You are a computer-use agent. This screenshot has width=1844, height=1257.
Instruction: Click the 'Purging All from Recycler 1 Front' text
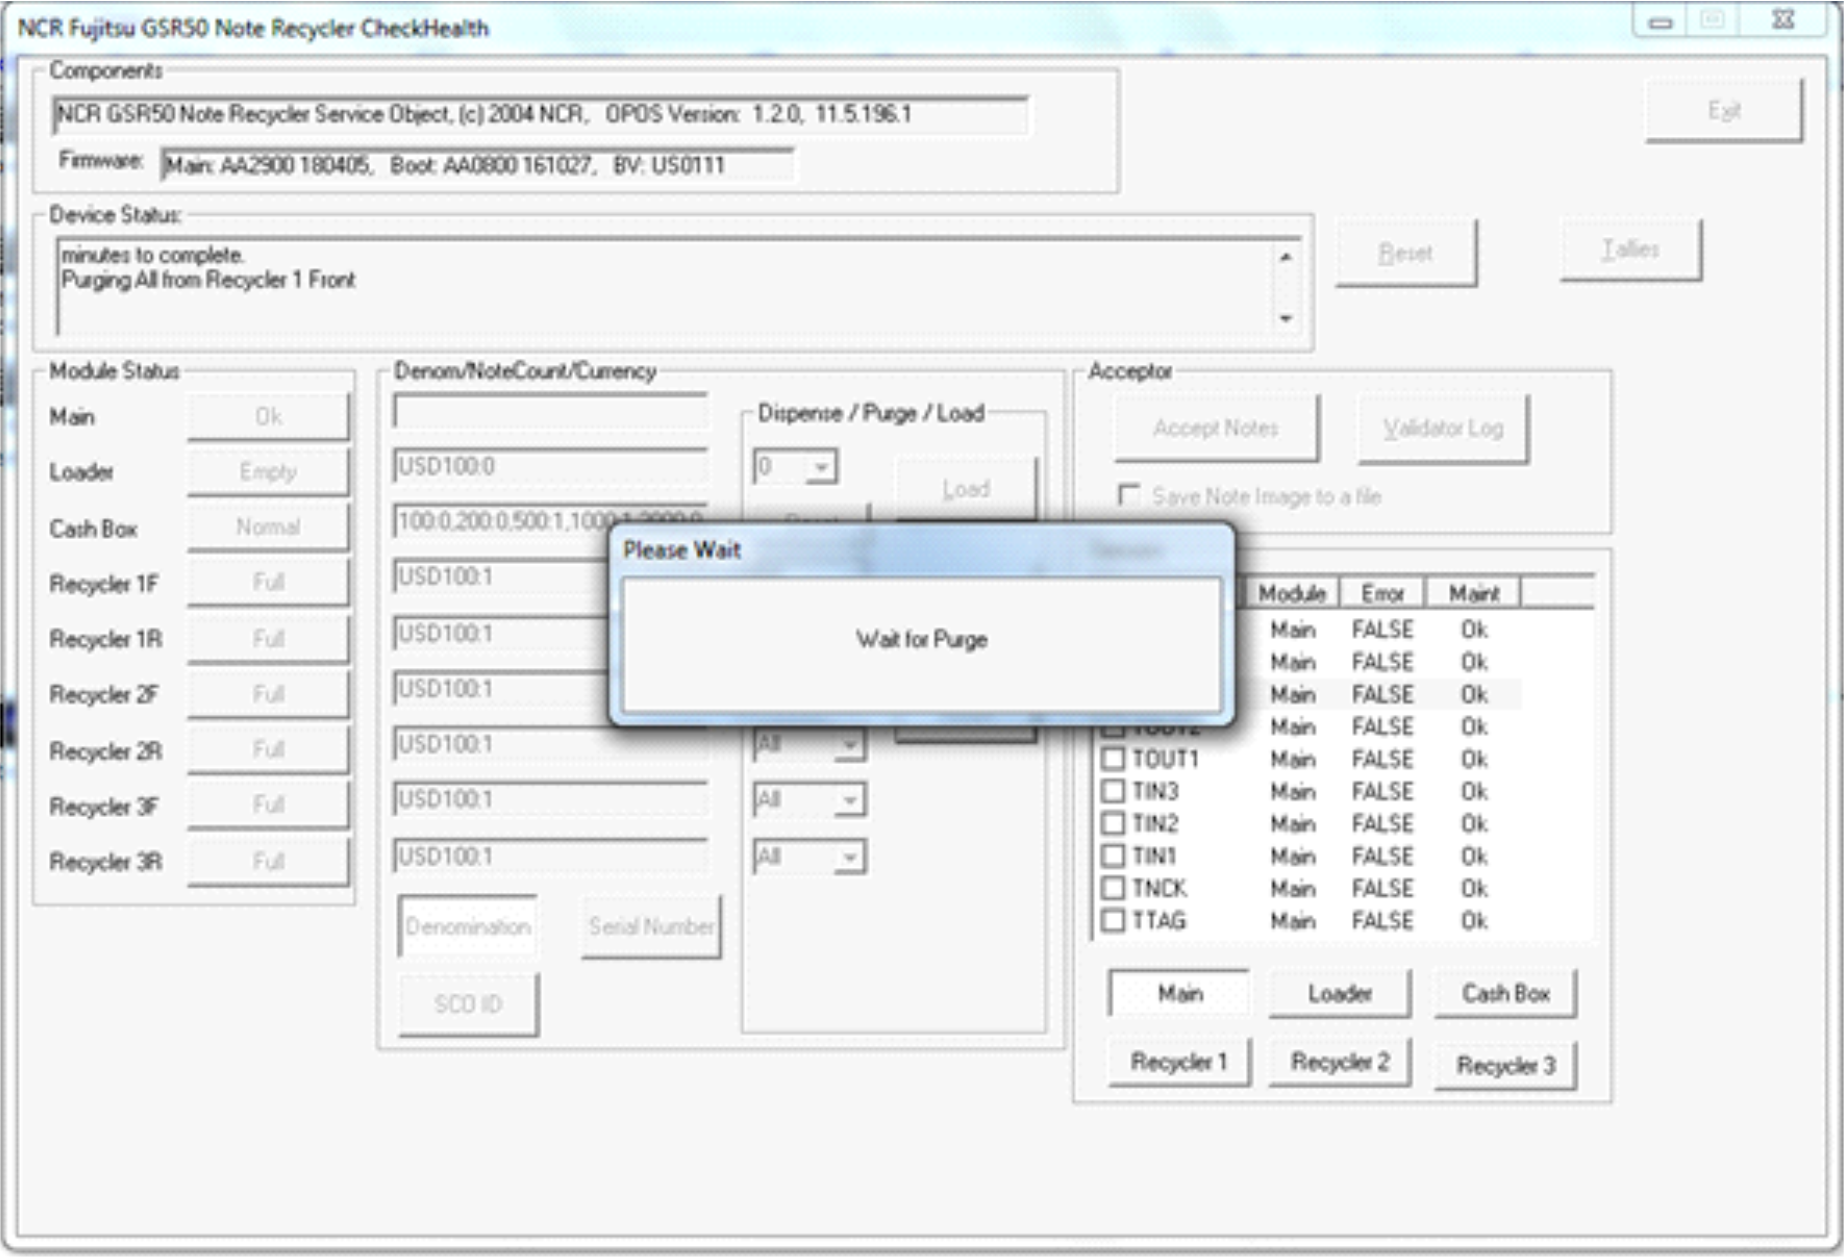[x=208, y=280]
